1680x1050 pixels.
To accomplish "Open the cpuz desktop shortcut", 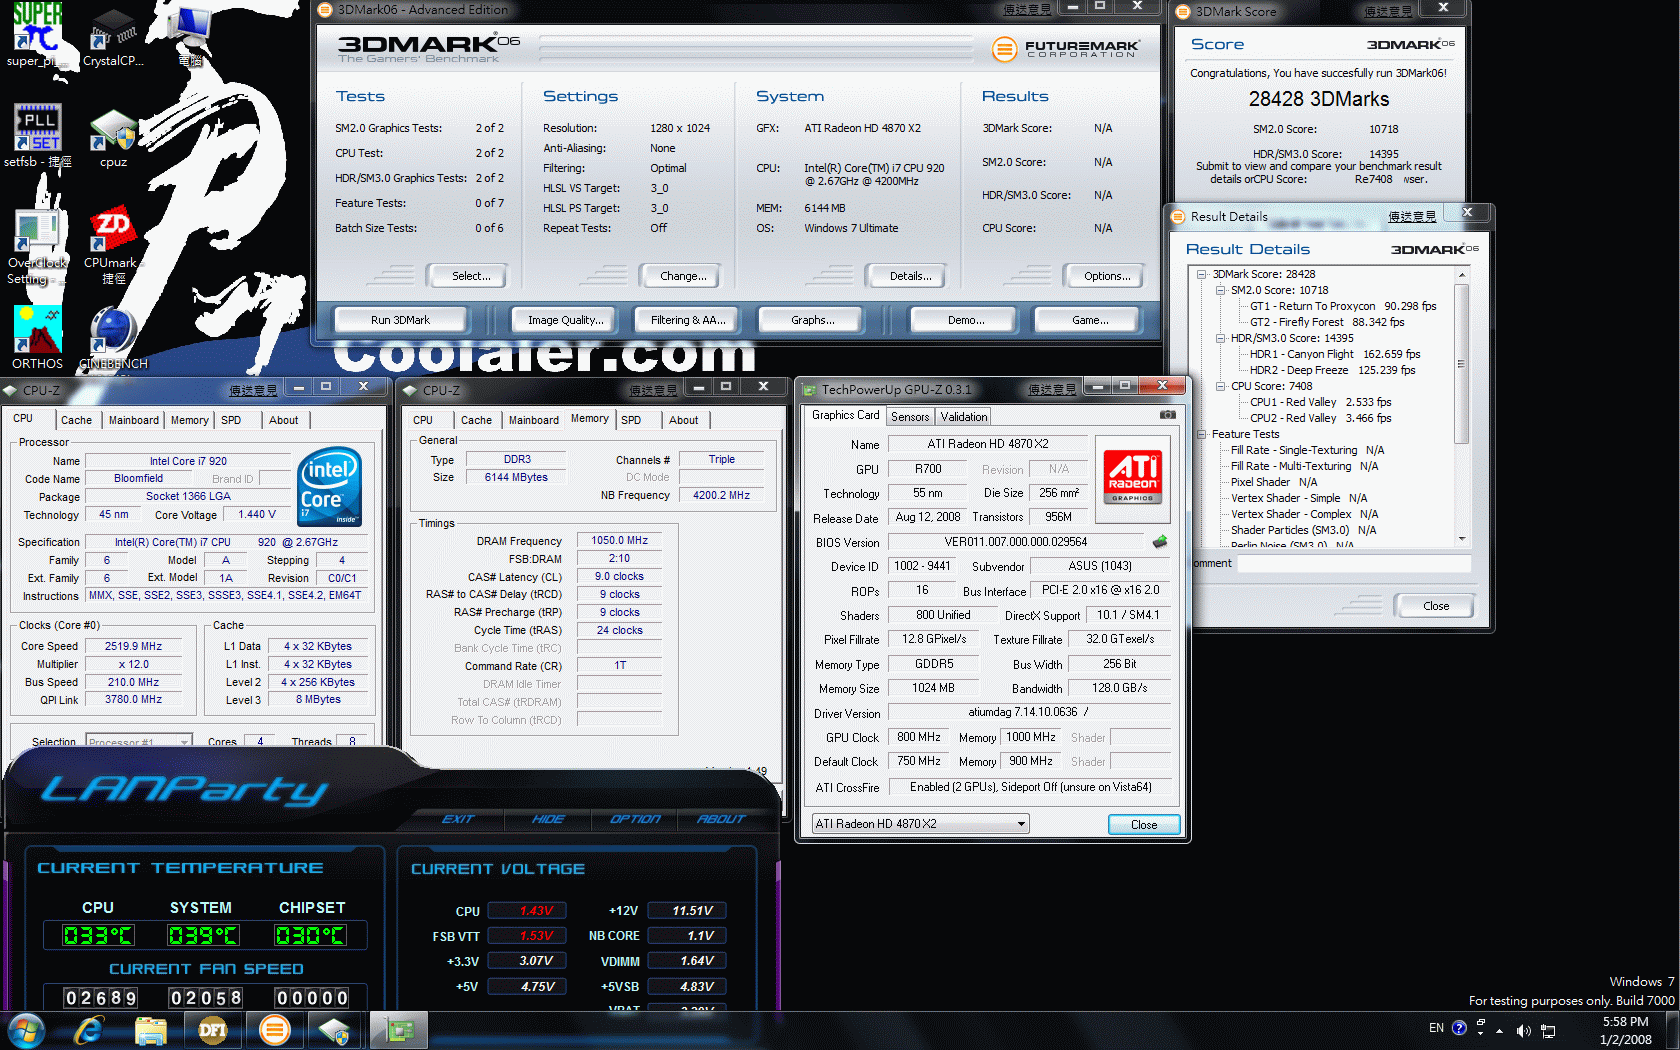I will (113, 137).
